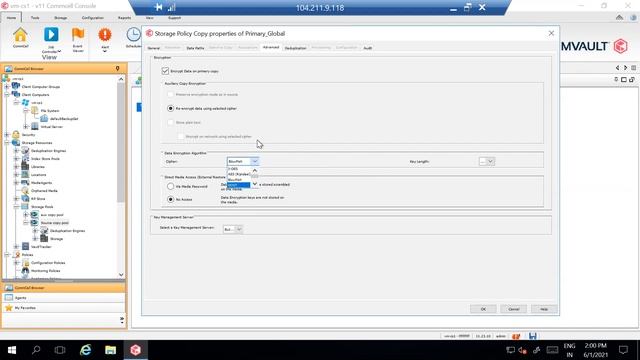Screen dimensions: 640x360
Task: Select Via Media Password radio button
Action: click(x=171, y=186)
